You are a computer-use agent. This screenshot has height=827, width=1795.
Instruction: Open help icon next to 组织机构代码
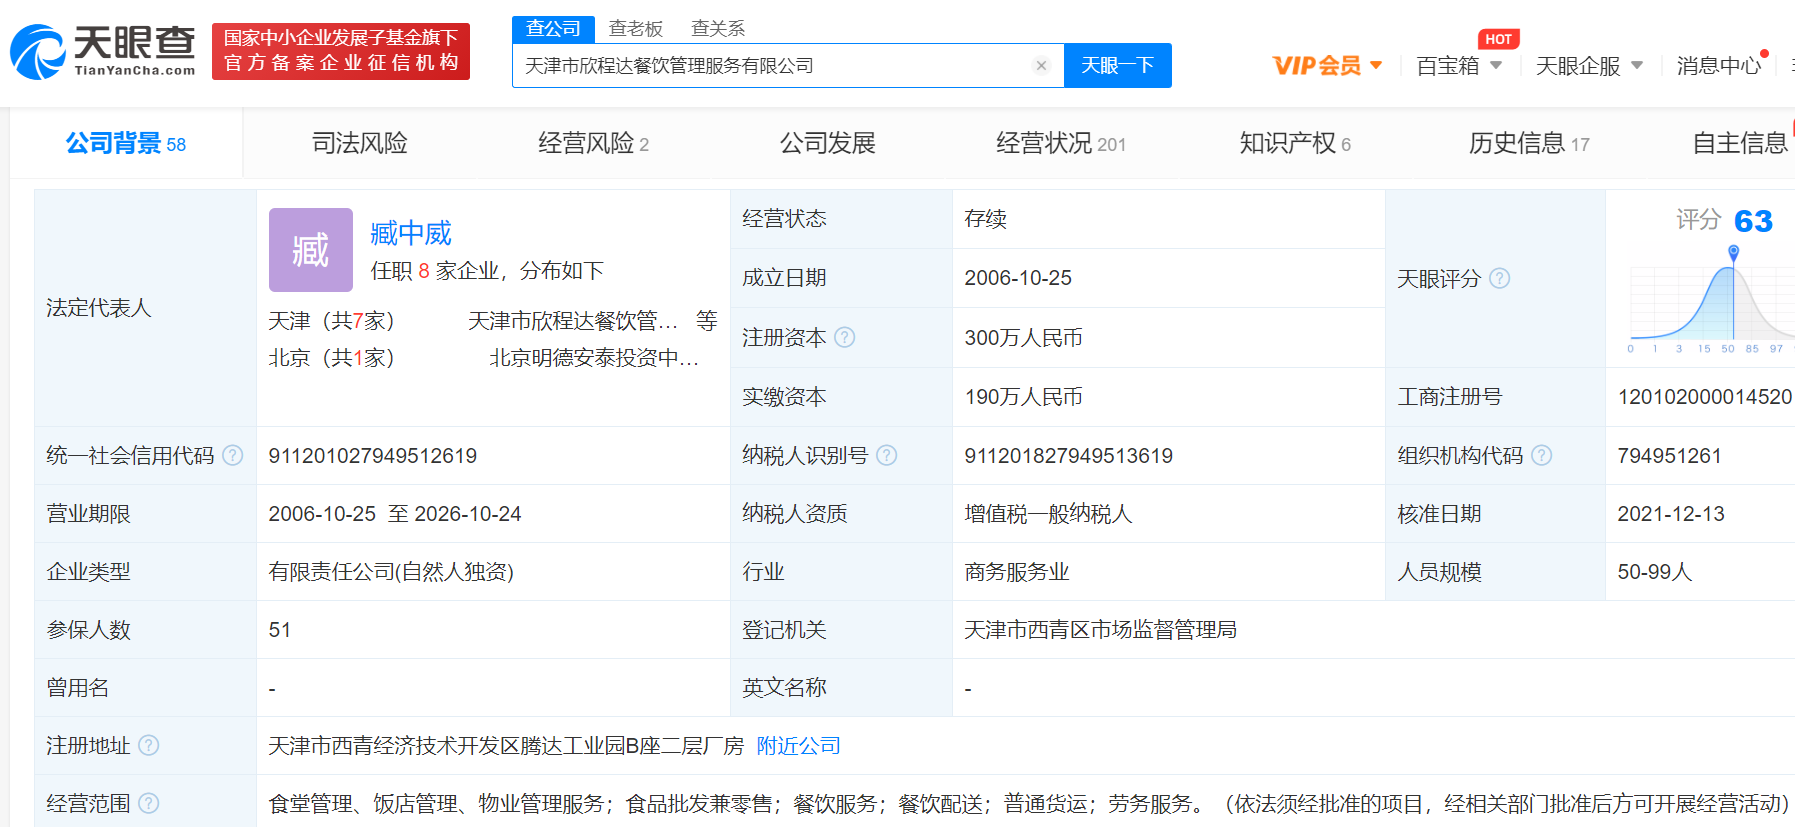1542,455
